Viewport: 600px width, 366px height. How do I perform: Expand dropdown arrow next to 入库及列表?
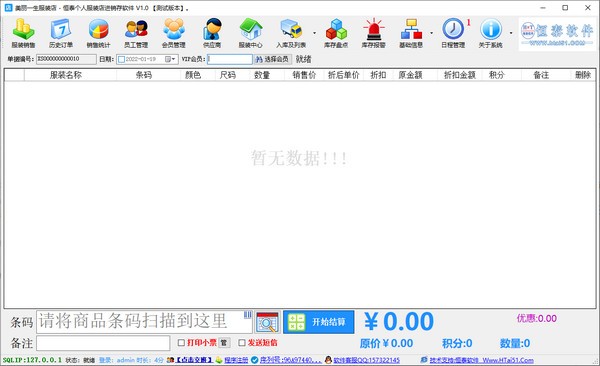coord(315,33)
